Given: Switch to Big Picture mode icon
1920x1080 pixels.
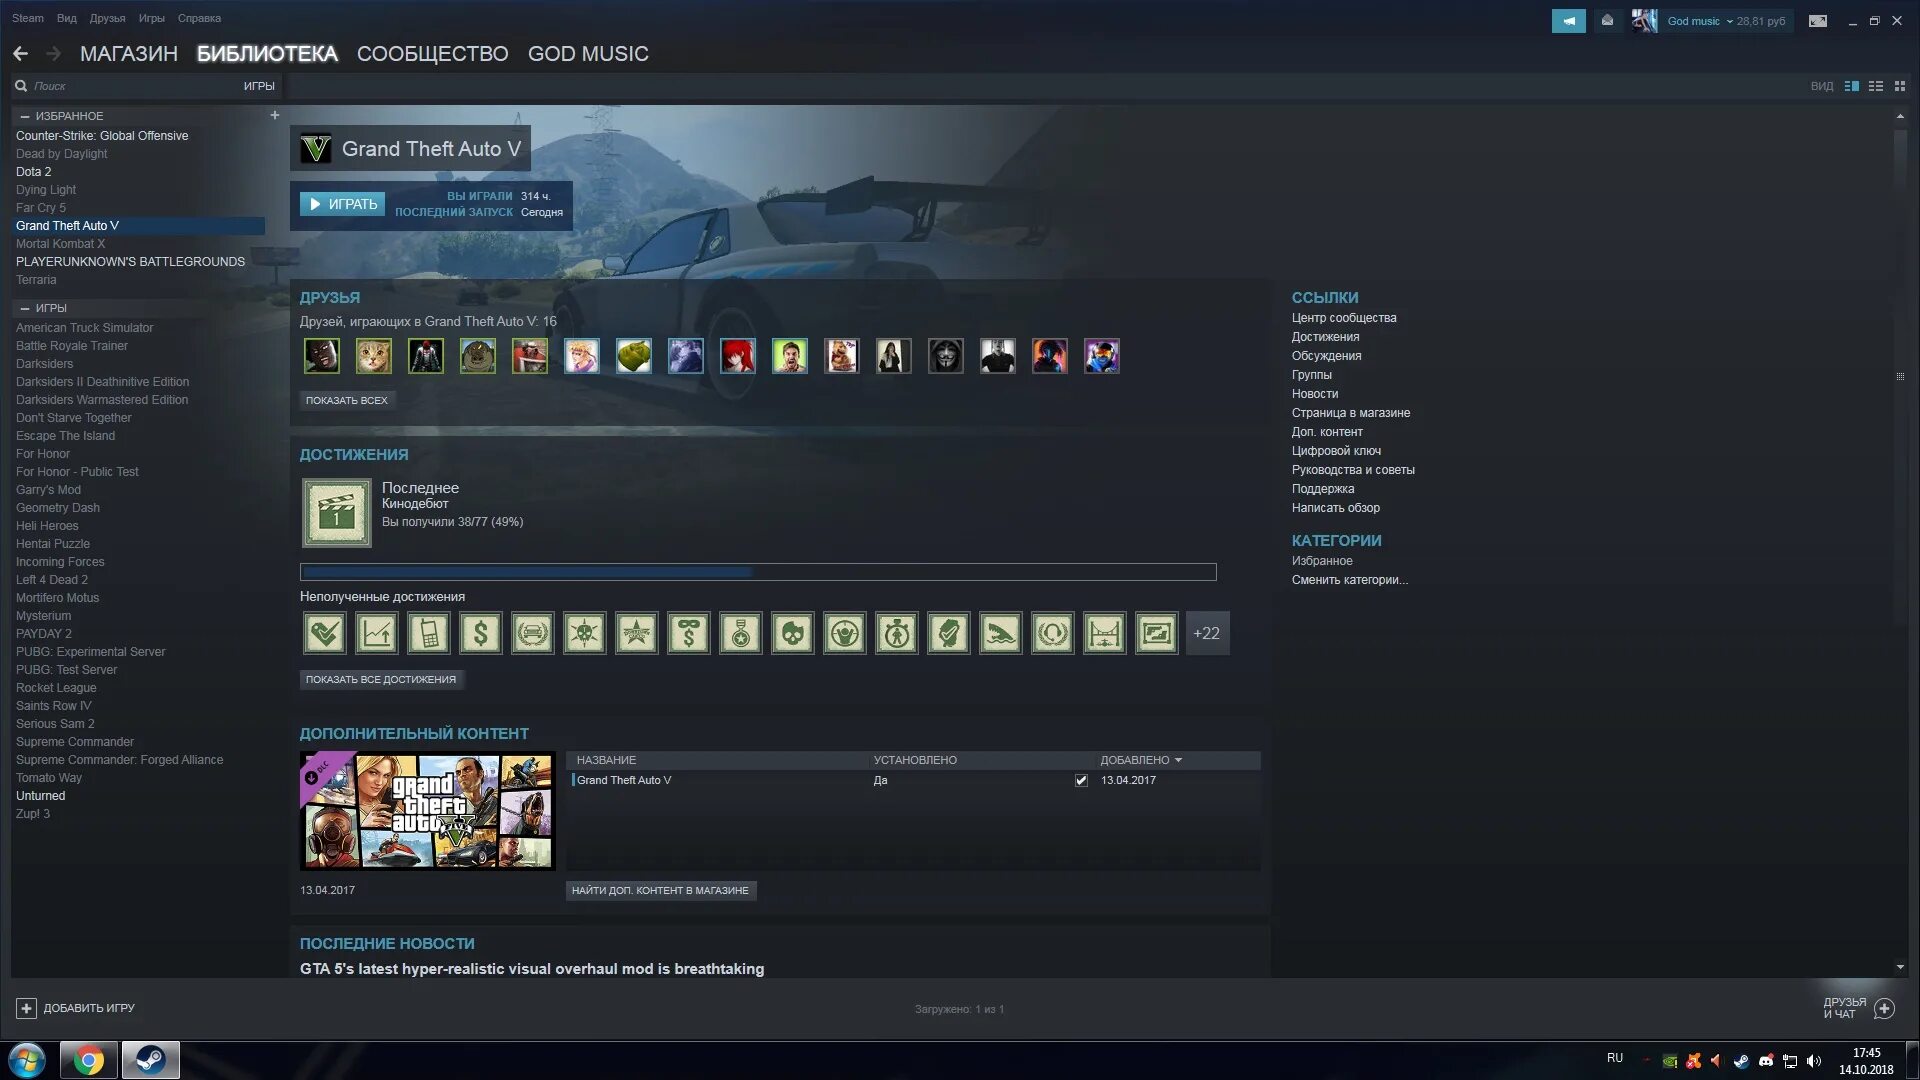Looking at the screenshot, I should coord(1818,21).
